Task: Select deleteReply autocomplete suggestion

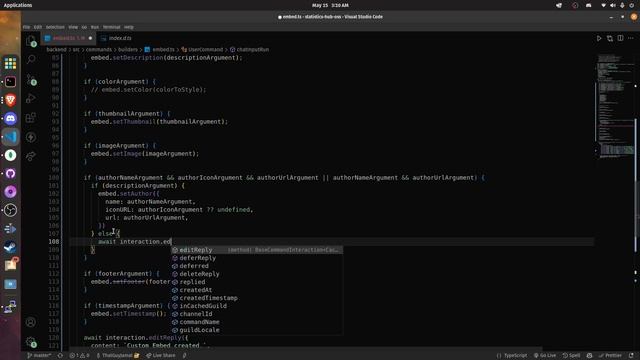Action: (x=257, y=274)
